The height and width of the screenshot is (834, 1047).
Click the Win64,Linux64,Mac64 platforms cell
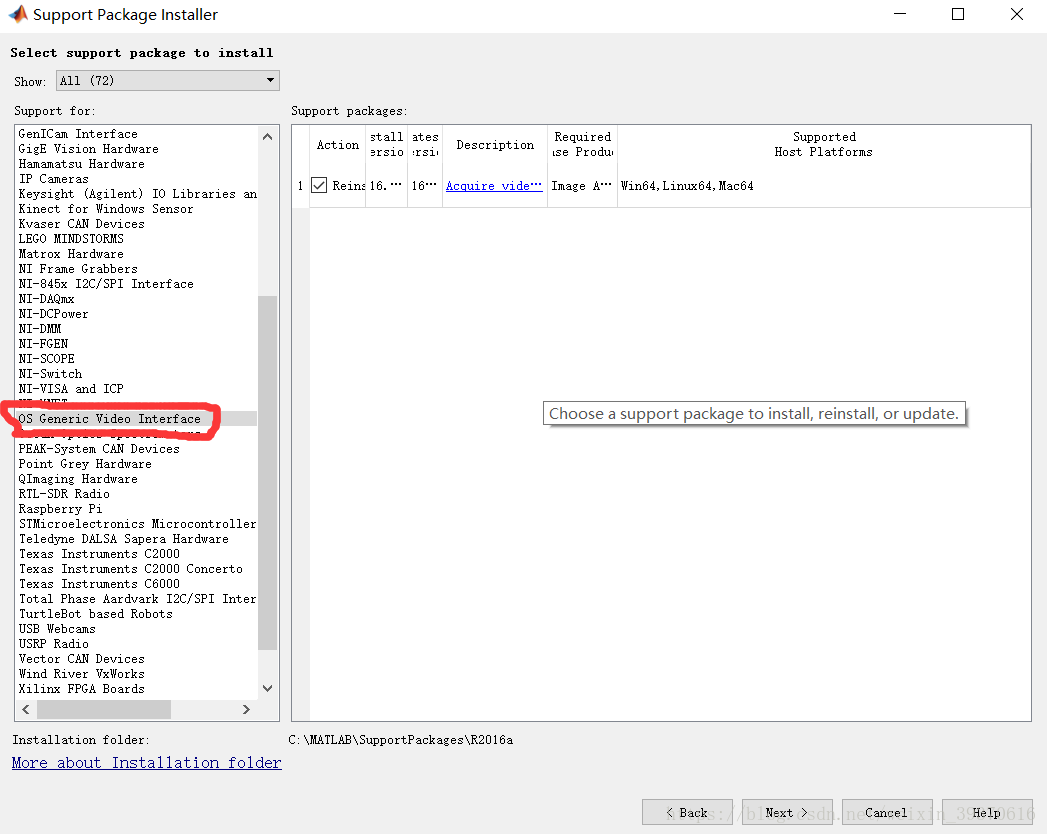point(823,186)
